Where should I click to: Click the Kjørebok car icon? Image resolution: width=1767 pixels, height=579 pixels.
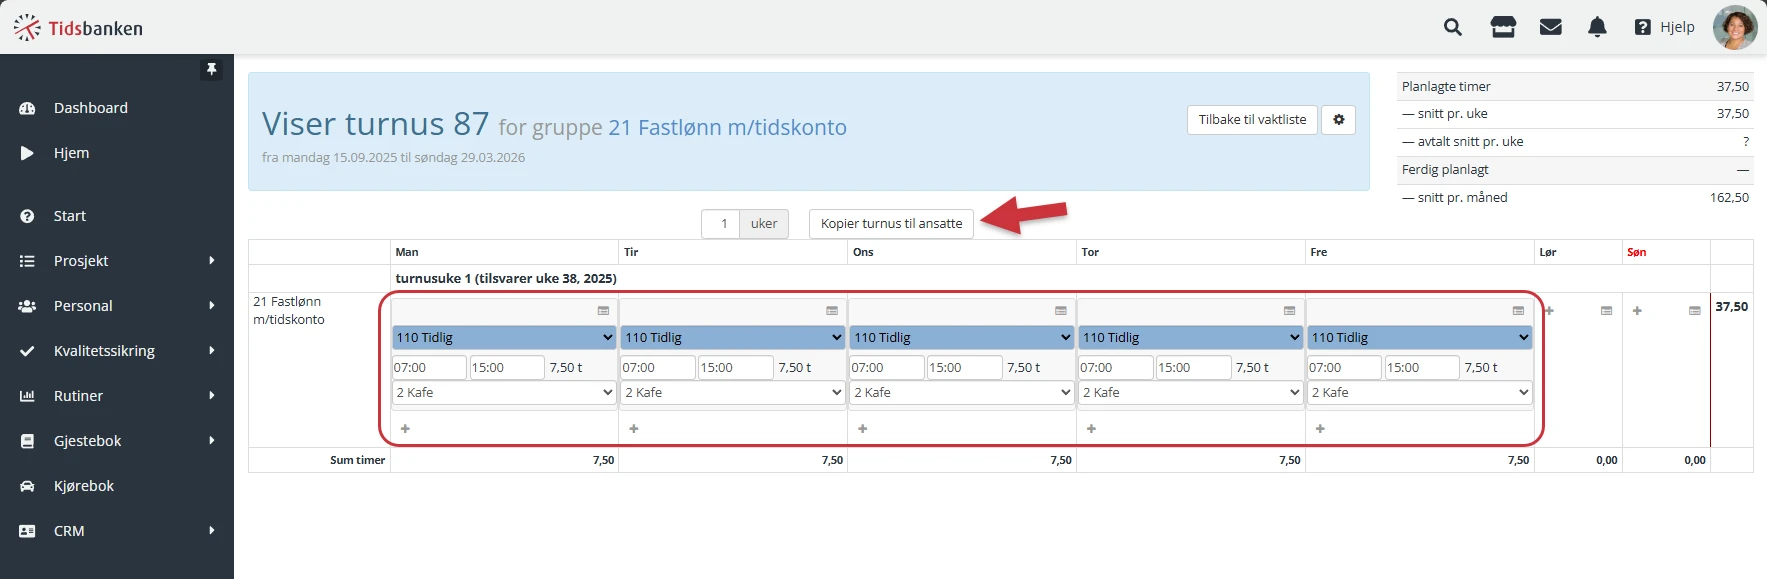click(27, 486)
